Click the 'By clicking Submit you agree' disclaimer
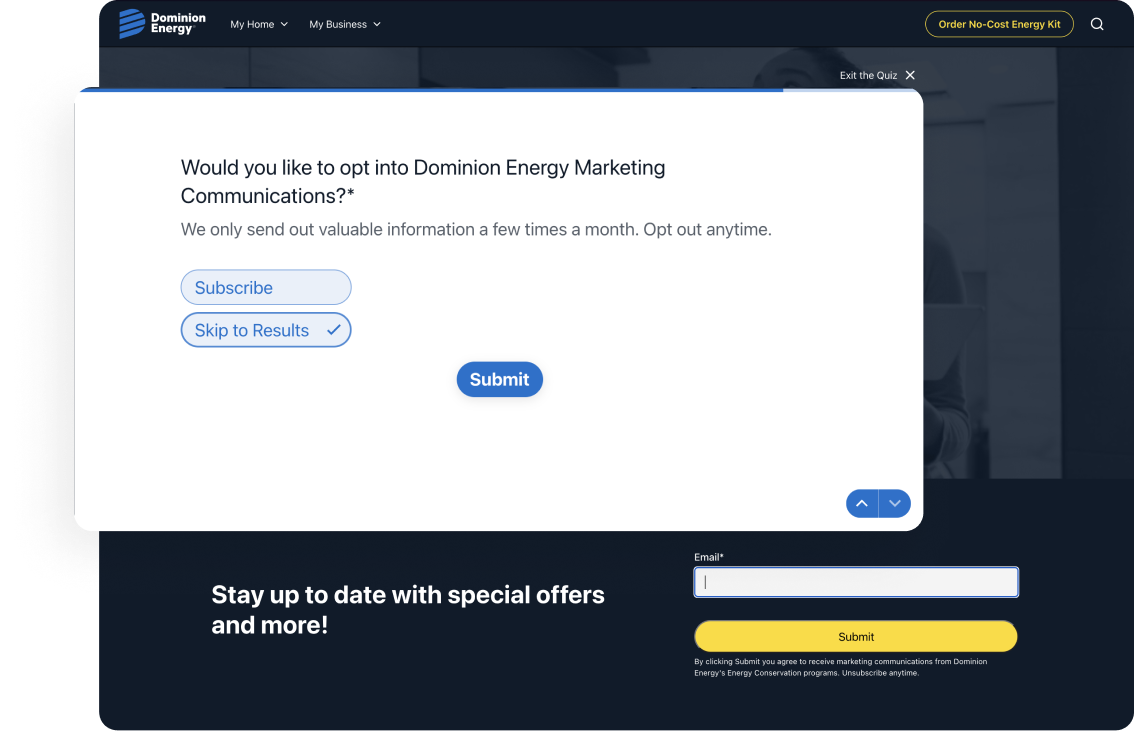 tap(840, 667)
